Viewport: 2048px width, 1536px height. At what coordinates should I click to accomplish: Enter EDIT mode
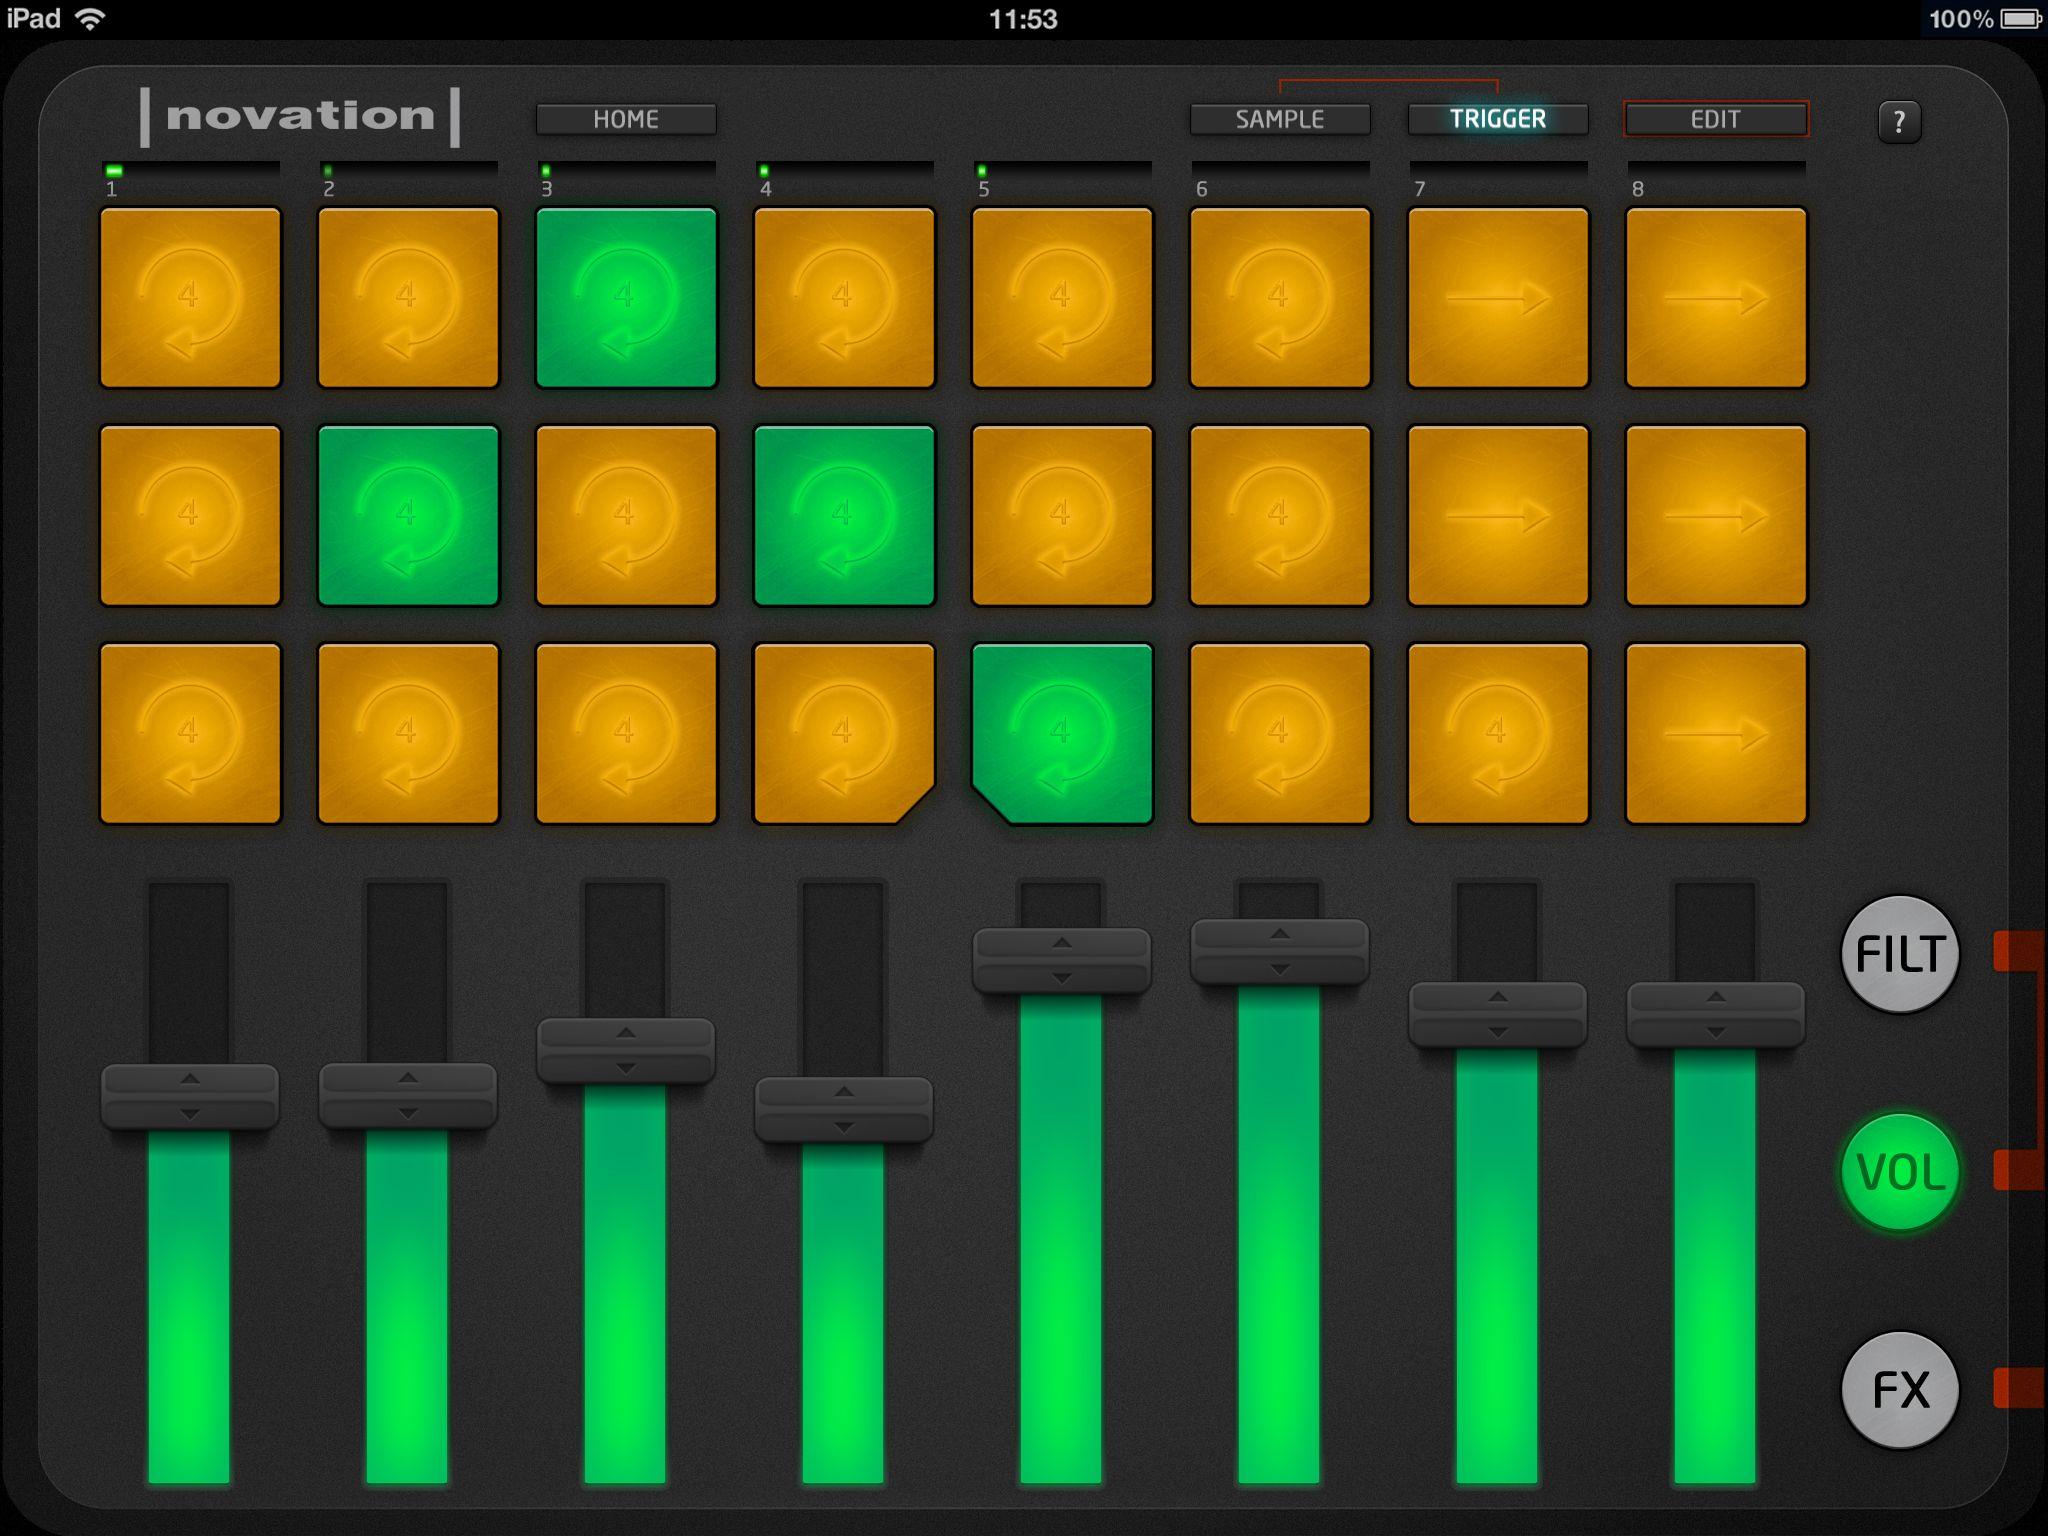coord(1716,119)
